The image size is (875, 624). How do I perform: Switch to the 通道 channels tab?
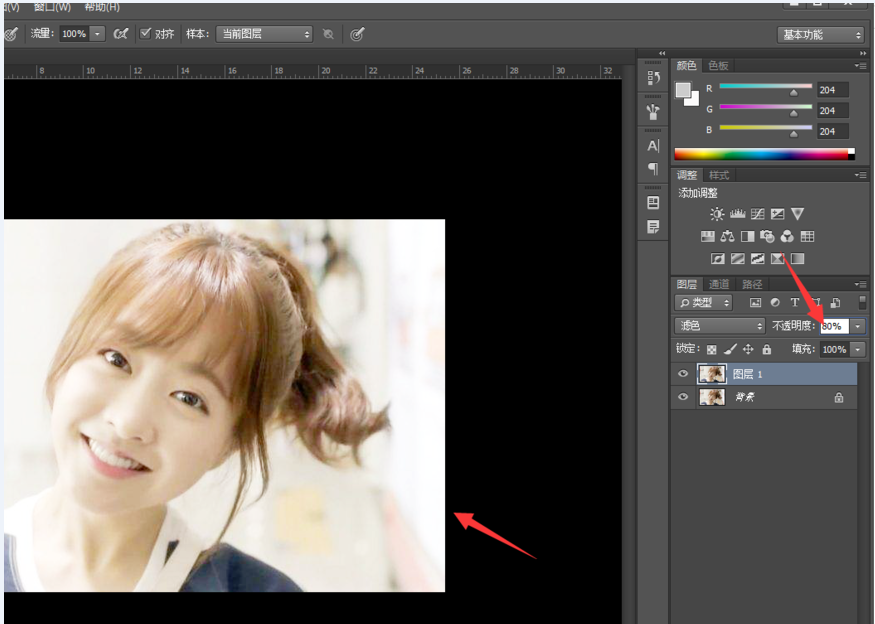tap(719, 285)
